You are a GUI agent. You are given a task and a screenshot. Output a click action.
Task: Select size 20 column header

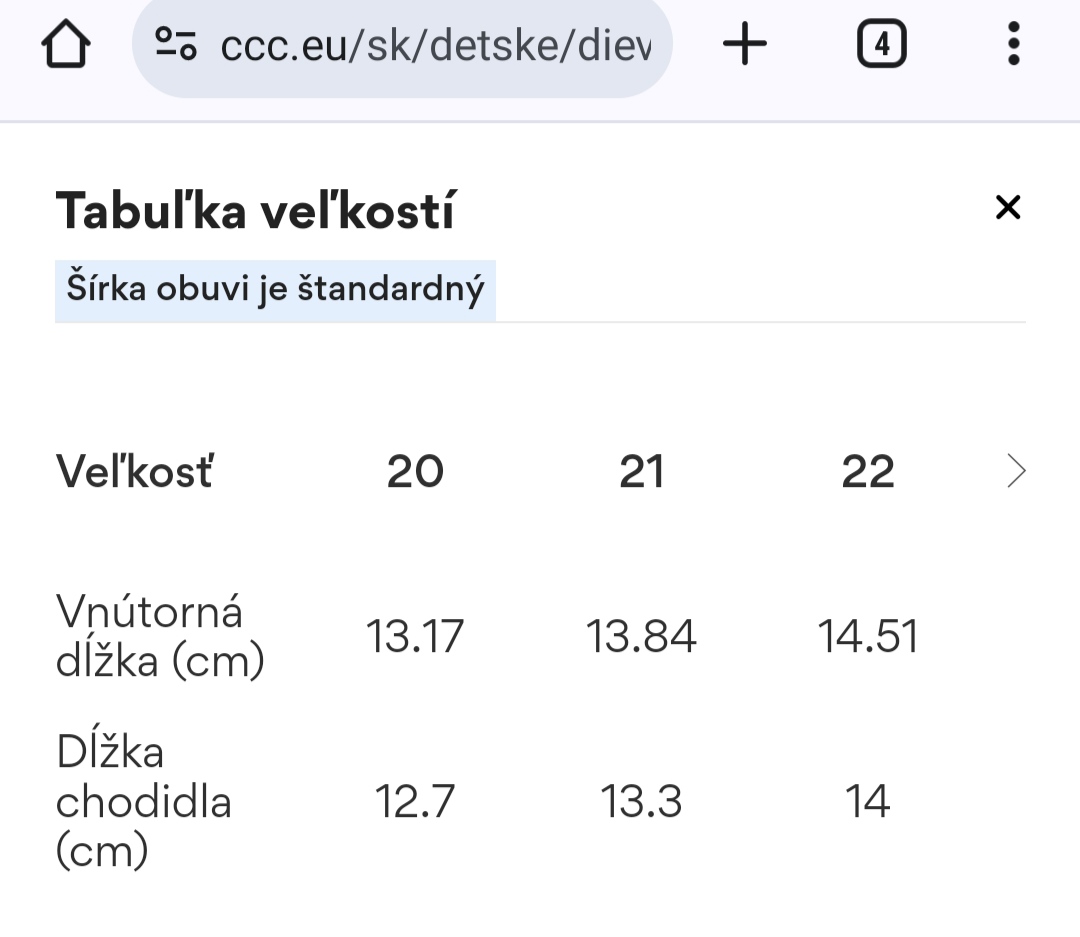[415, 472]
